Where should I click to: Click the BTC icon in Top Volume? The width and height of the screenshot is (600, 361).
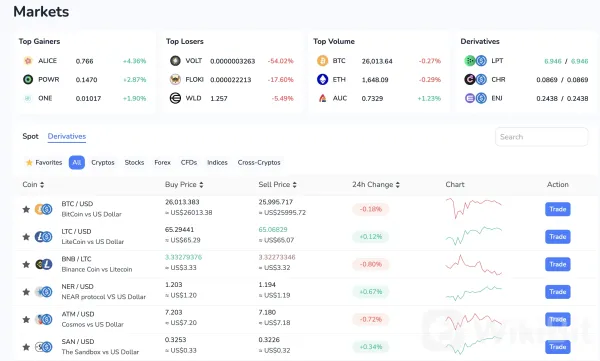323,60
